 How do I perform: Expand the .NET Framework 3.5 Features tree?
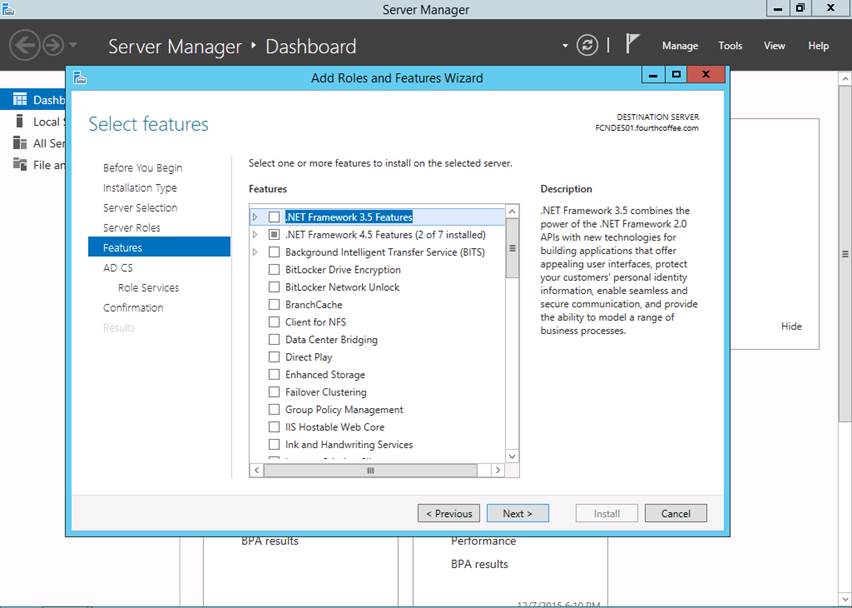[x=256, y=217]
